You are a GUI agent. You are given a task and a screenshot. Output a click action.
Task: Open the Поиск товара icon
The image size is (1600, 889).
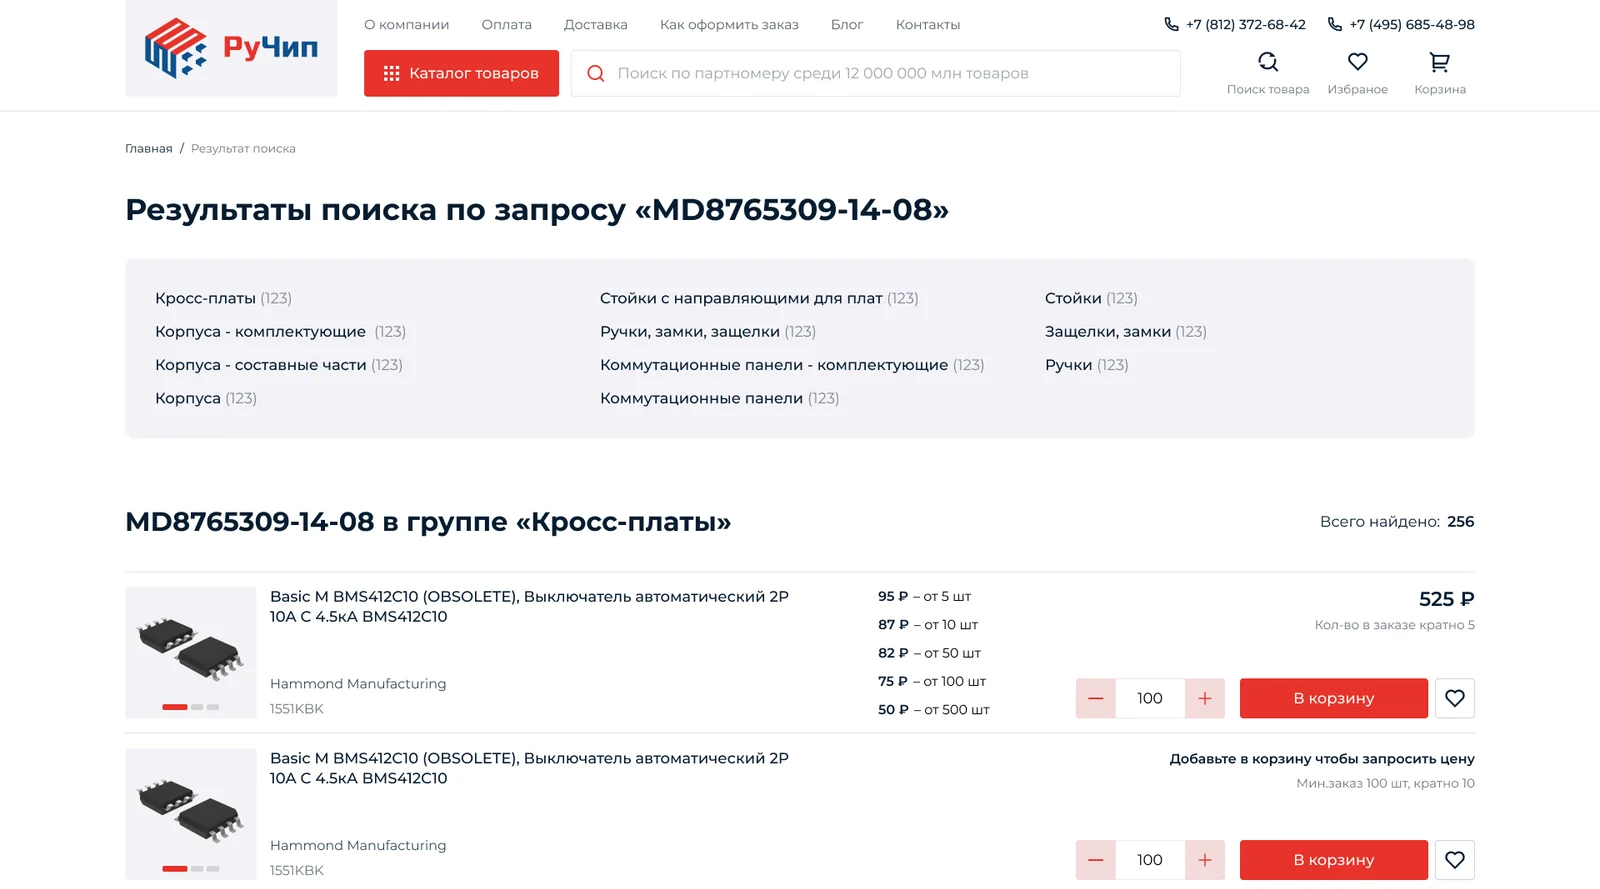[x=1268, y=73]
